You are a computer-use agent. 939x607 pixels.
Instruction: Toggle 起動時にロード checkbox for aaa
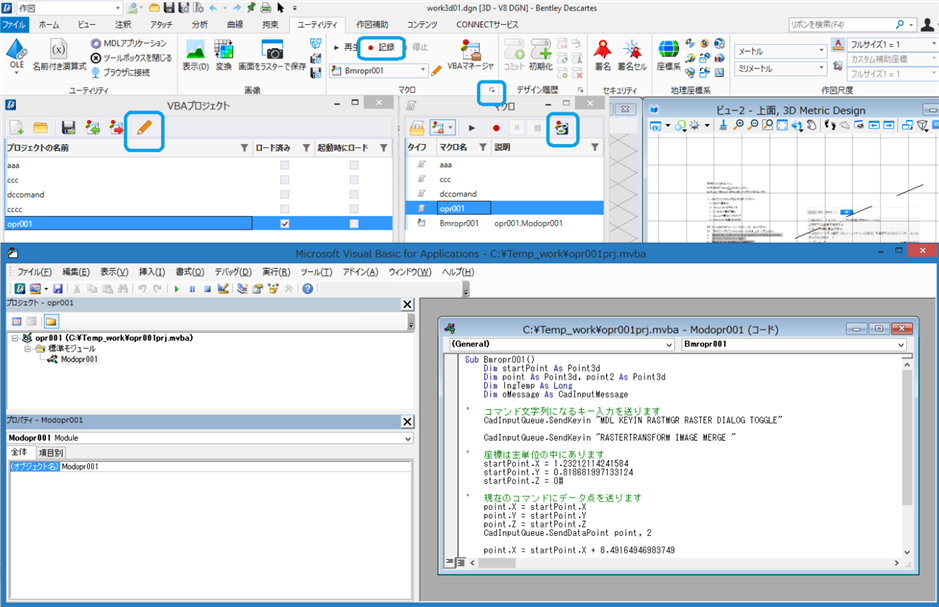(x=354, y=165)
